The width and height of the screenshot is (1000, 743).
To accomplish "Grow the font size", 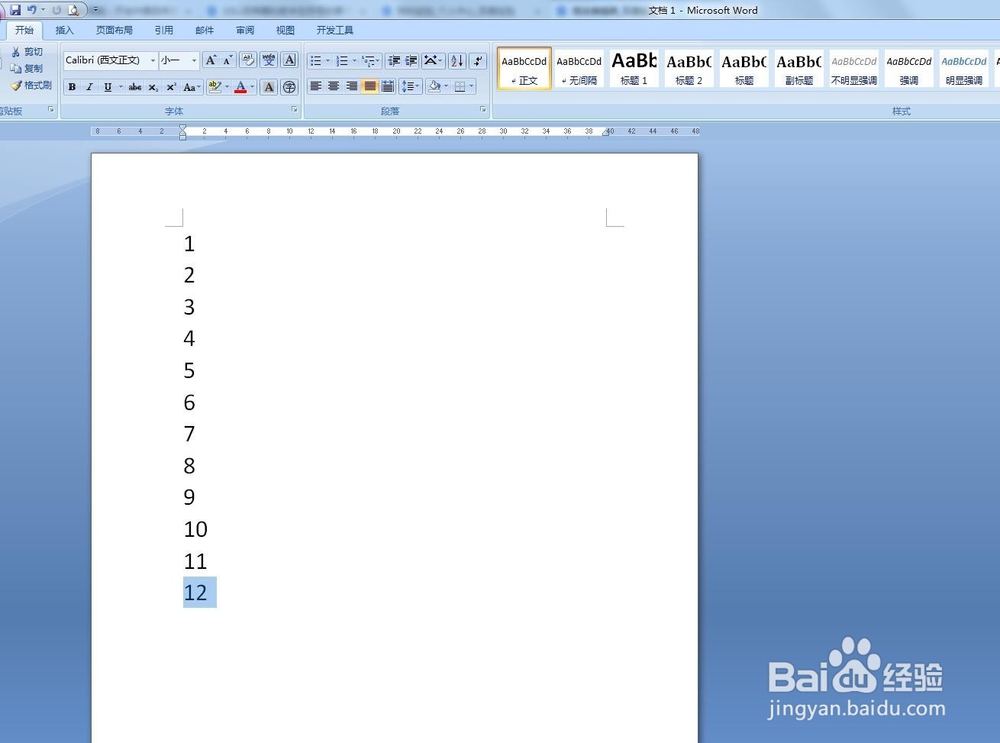I will click(x=210, y=60).
